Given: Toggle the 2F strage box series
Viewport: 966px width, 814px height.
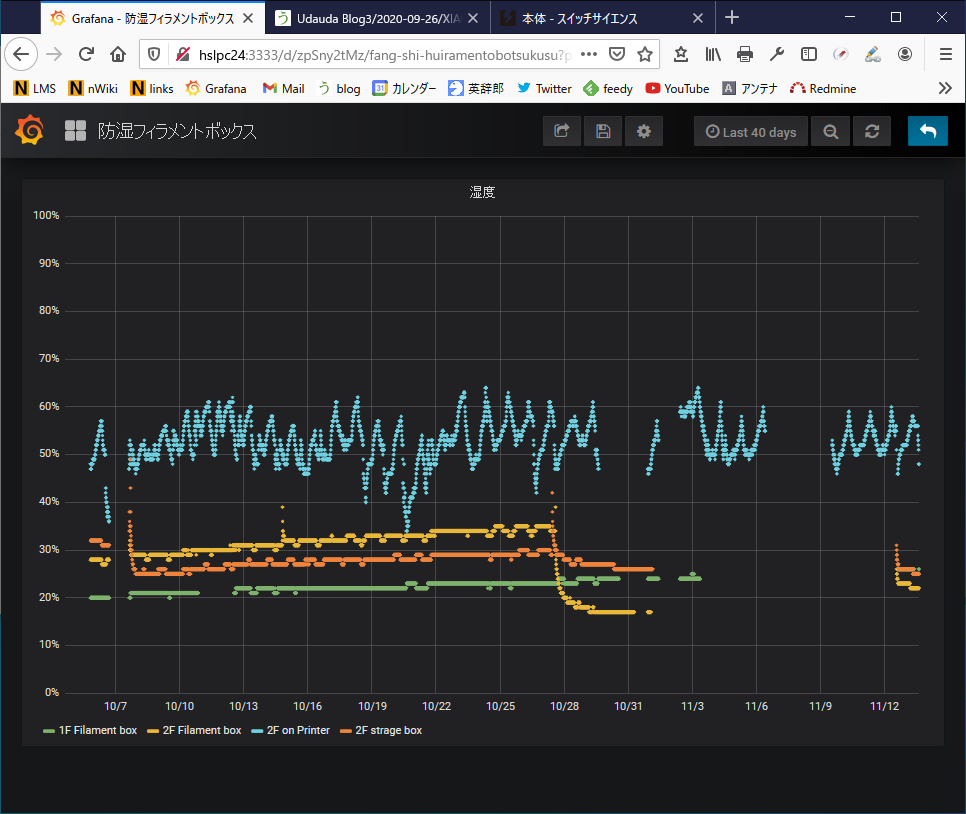Looking at the screenshot, I should pos(388,730).
